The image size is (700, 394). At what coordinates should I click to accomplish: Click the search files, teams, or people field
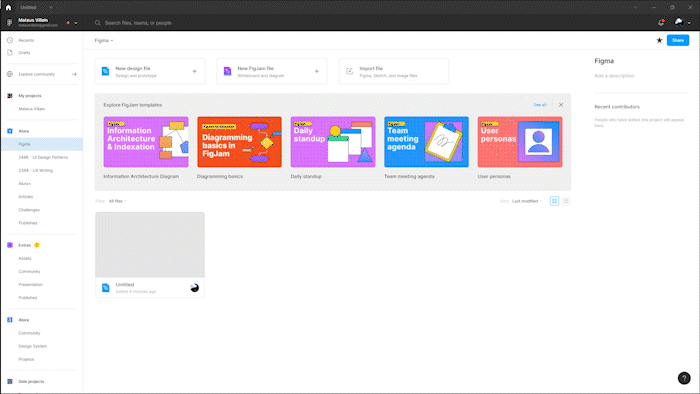coord(138,23)
